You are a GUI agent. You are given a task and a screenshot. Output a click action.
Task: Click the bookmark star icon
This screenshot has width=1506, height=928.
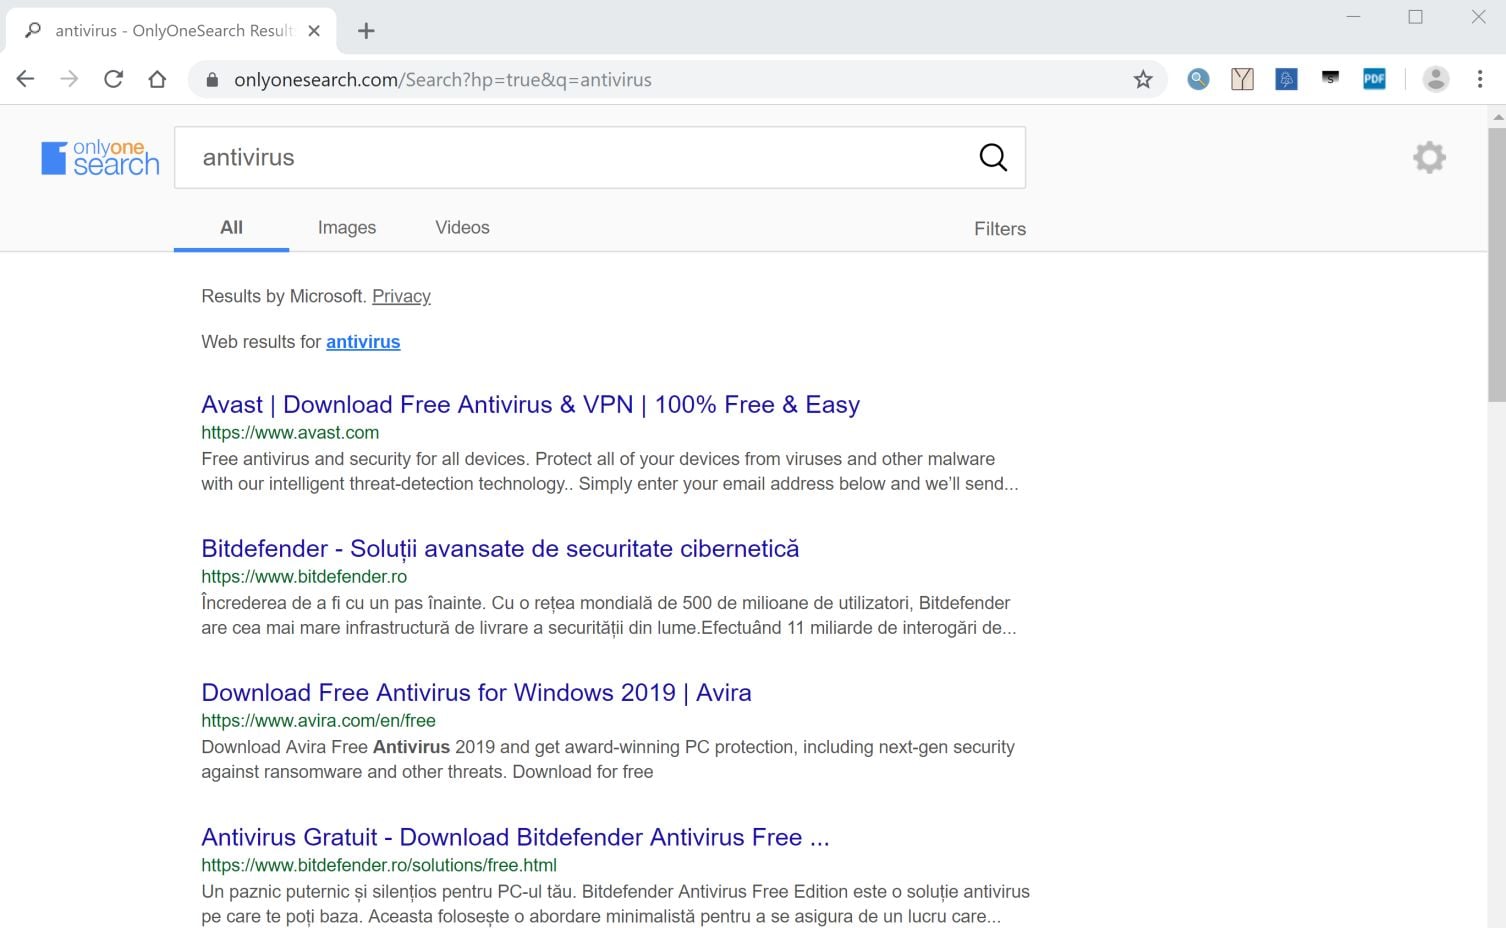pos(1143,80)
